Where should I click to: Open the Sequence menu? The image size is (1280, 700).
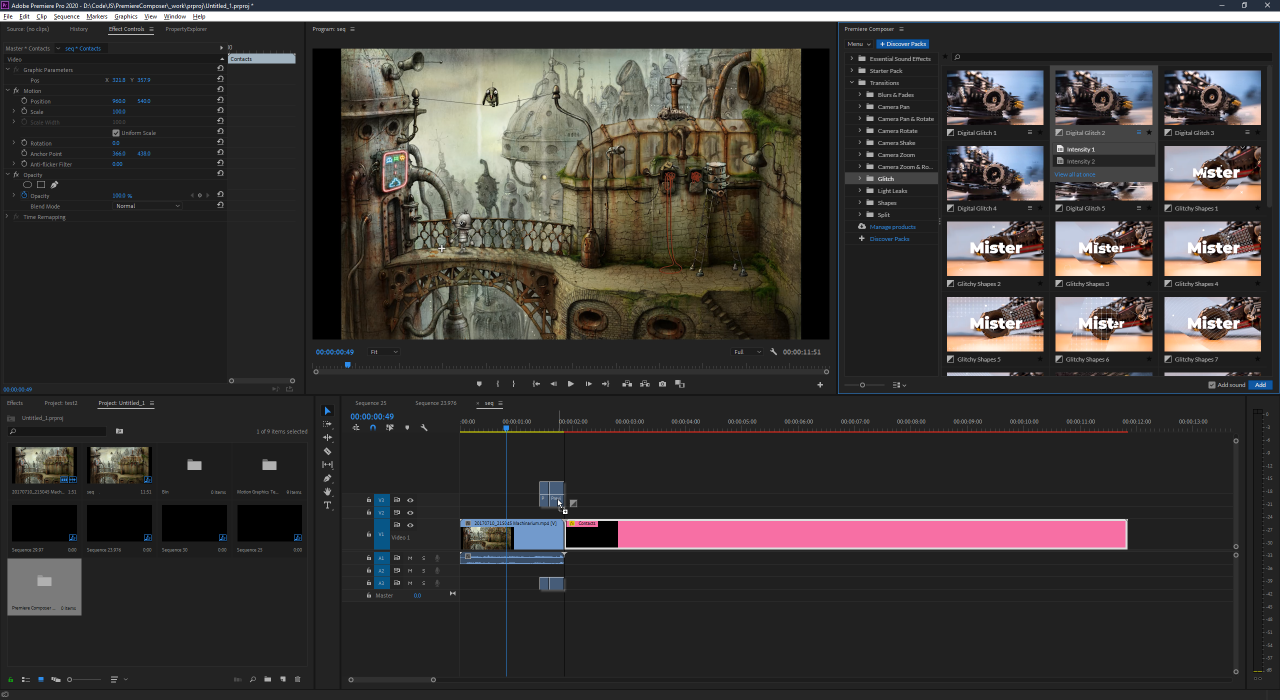click(x=67, y=17)
